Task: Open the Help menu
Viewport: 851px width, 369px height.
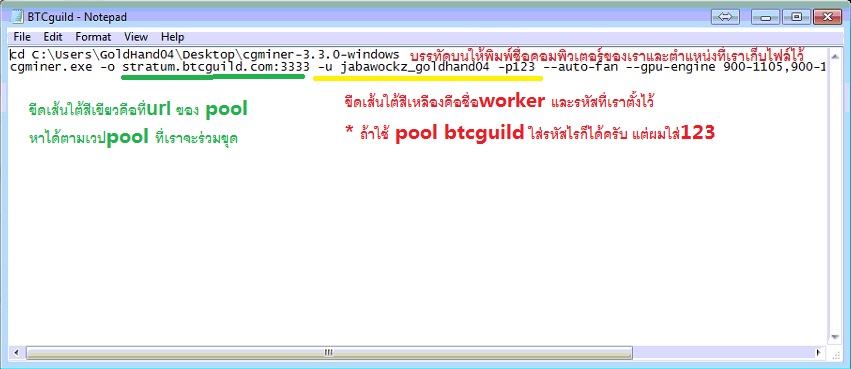Action: point(173,37)
